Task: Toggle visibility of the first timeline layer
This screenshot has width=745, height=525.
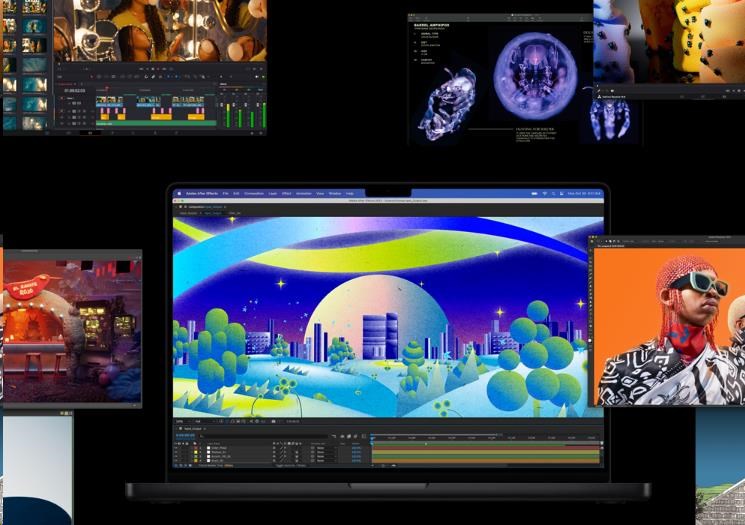Action: click(176, 448)
